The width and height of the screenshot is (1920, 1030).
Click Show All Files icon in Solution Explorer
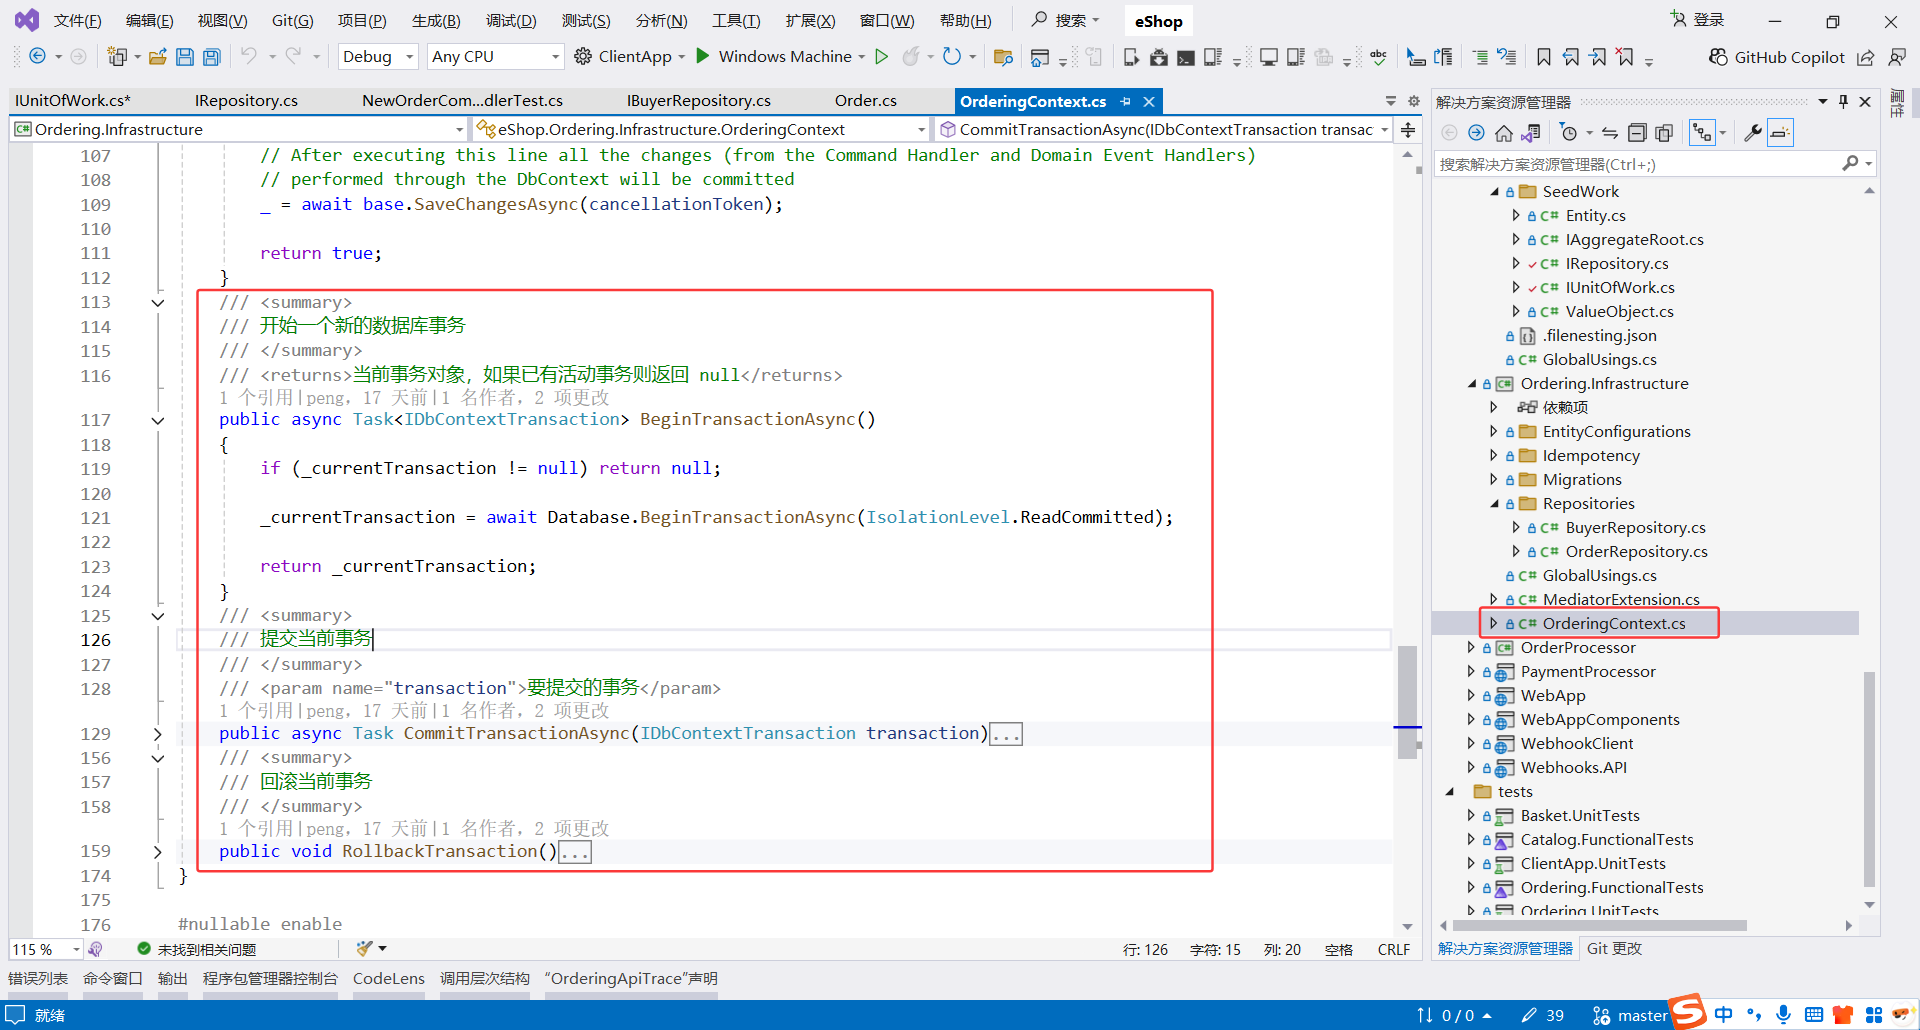1664,133
